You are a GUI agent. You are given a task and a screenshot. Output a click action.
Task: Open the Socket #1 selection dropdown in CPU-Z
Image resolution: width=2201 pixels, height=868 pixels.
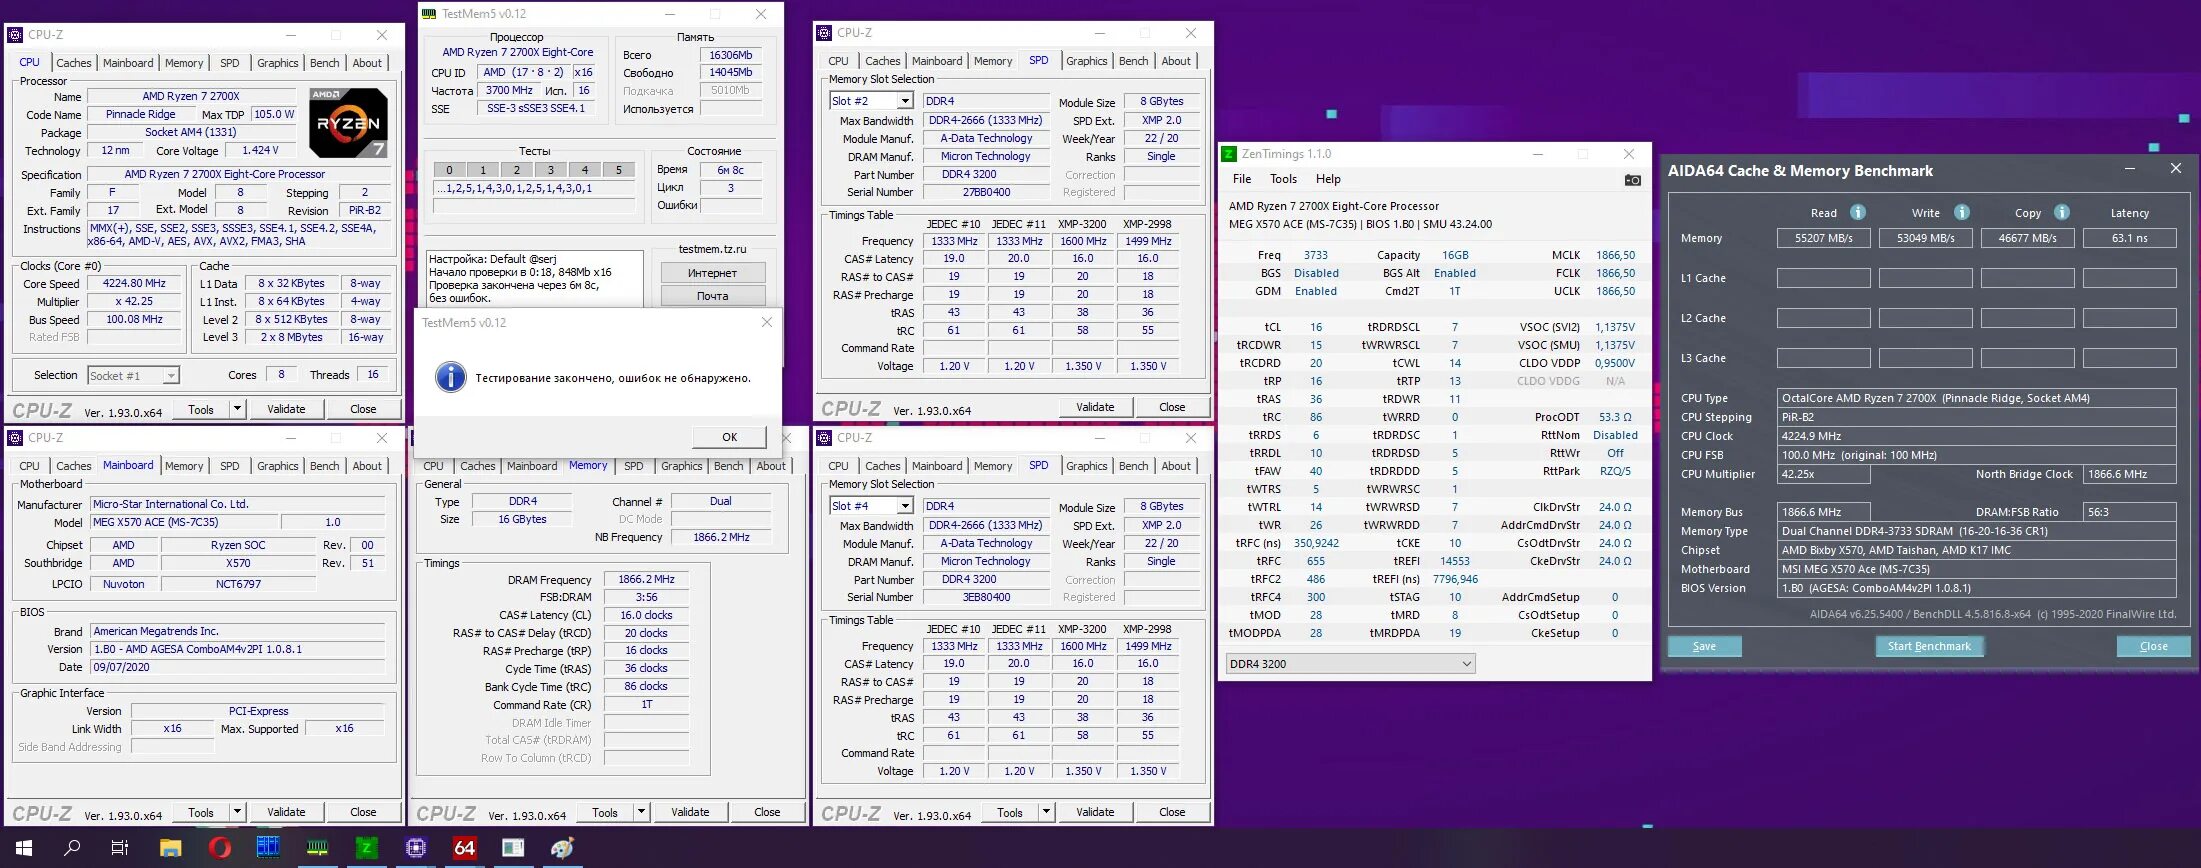pyautogui.click(x=133, y=376)
